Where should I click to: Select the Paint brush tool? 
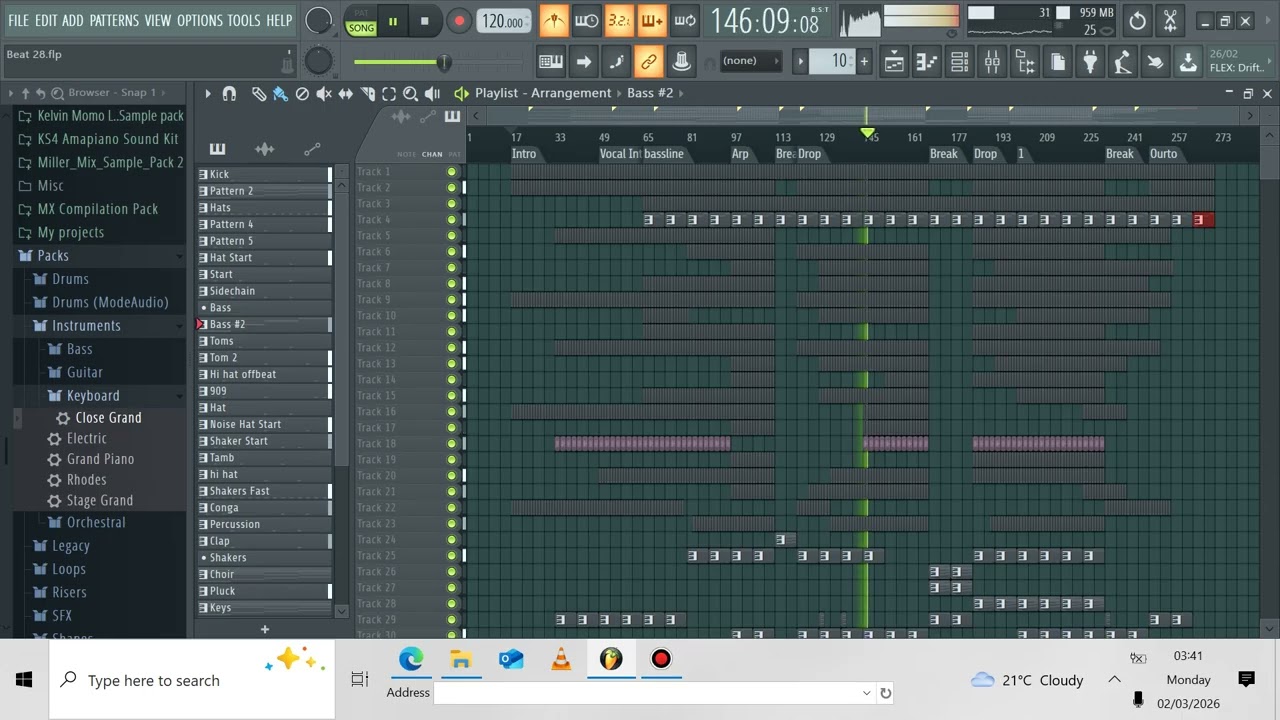pyautogui.click(x=280, y=93)
